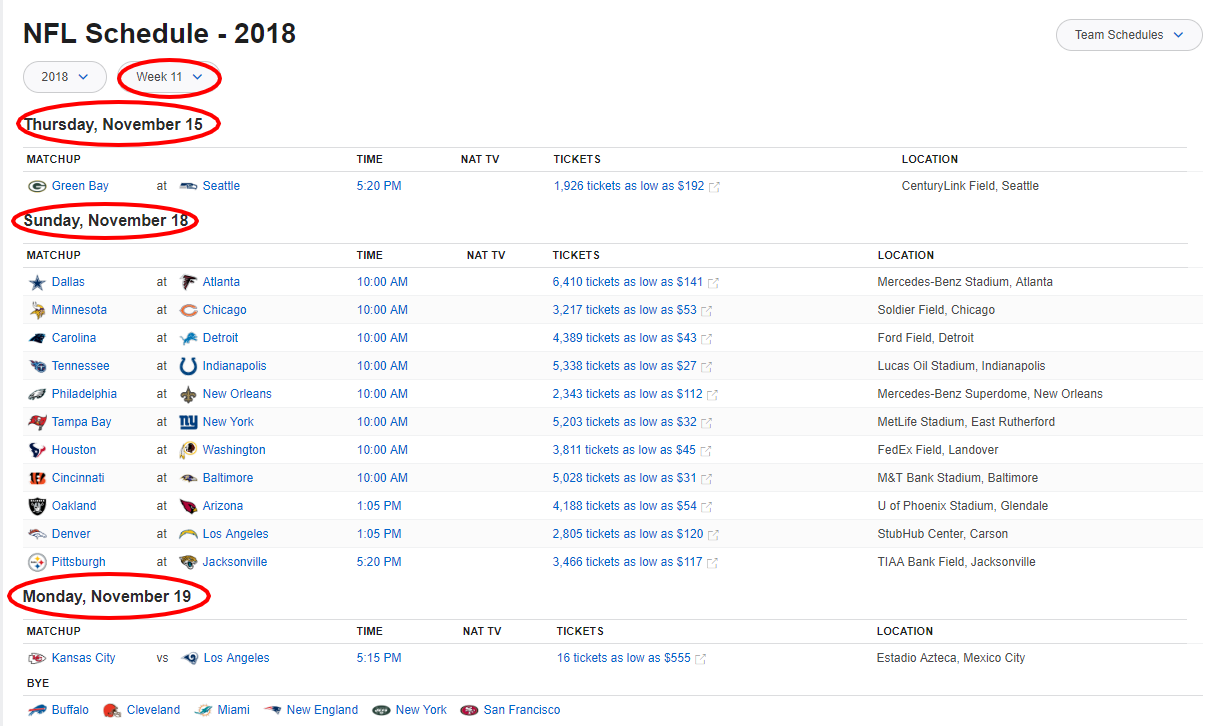Open 5,338 tickets as low as $27
The width and height of the screenshot is (1214, 726).
(x=625, y=366)
